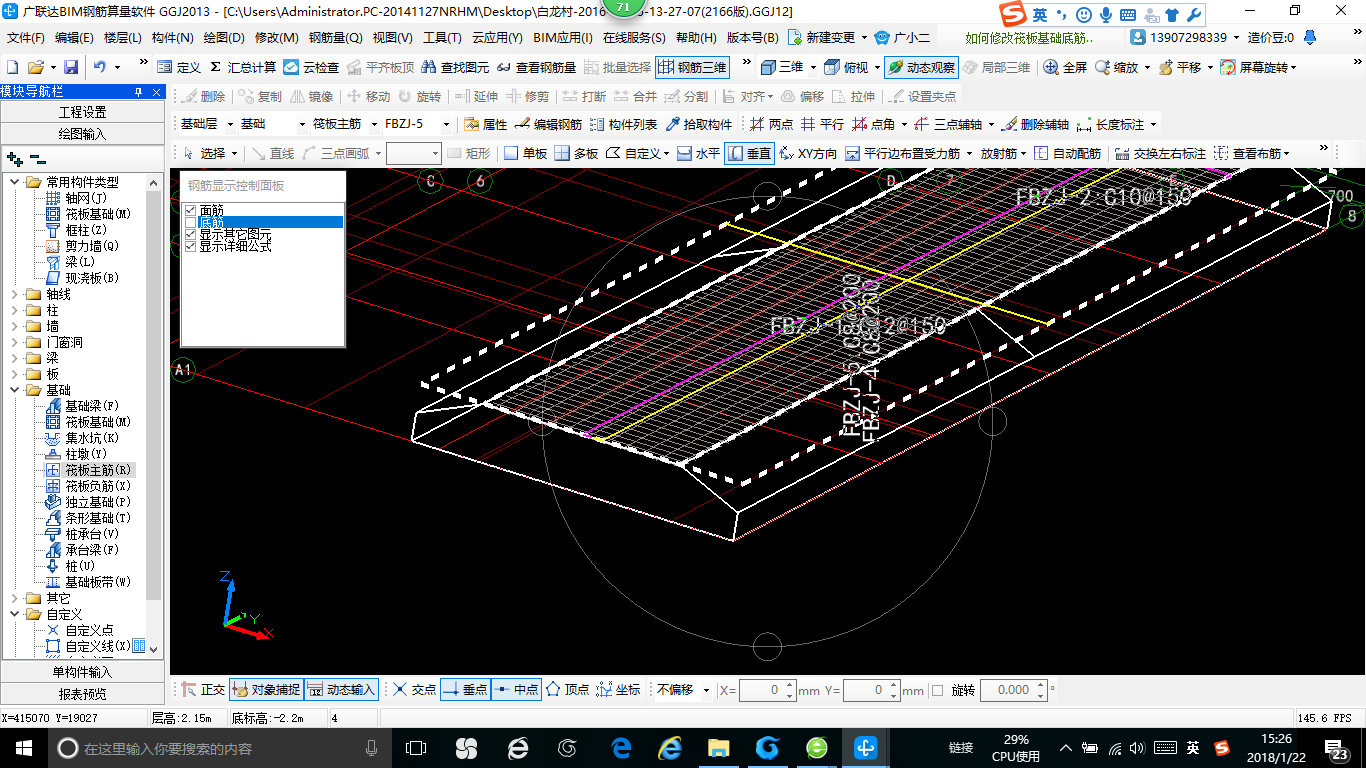
Task: Choose 水平 horizontal rebar direction
Action: (698, 154)
